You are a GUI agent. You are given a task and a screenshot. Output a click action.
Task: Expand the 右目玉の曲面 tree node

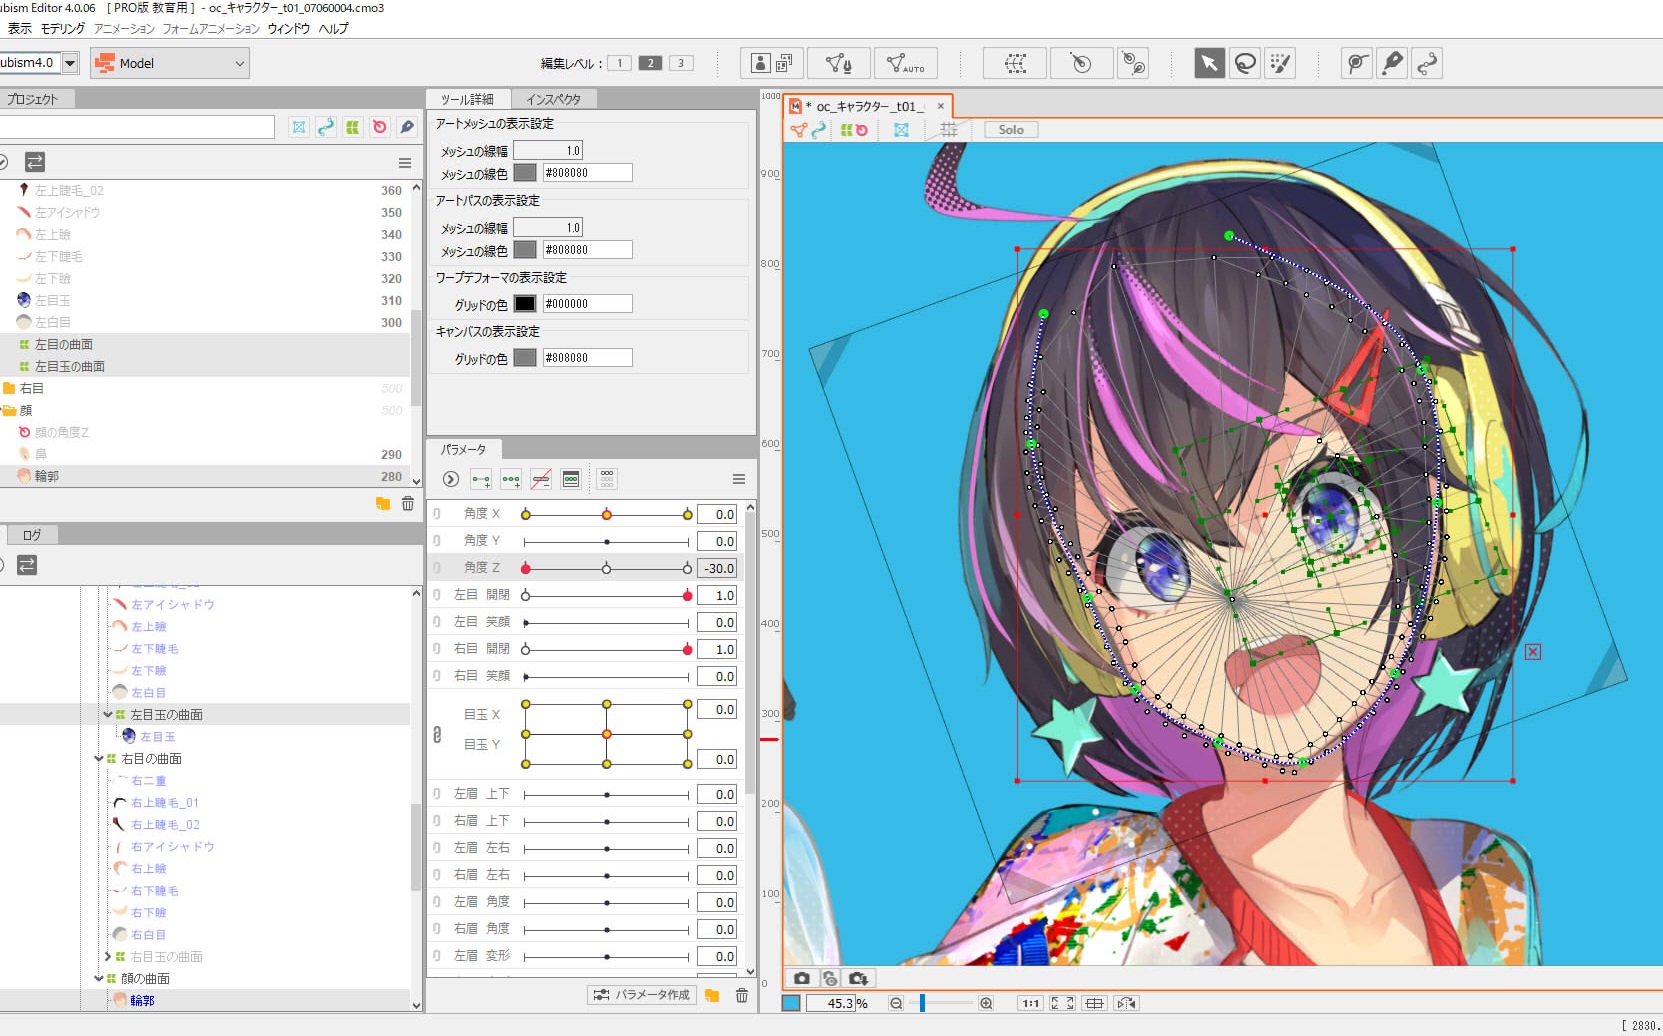[x=108, y=956]
